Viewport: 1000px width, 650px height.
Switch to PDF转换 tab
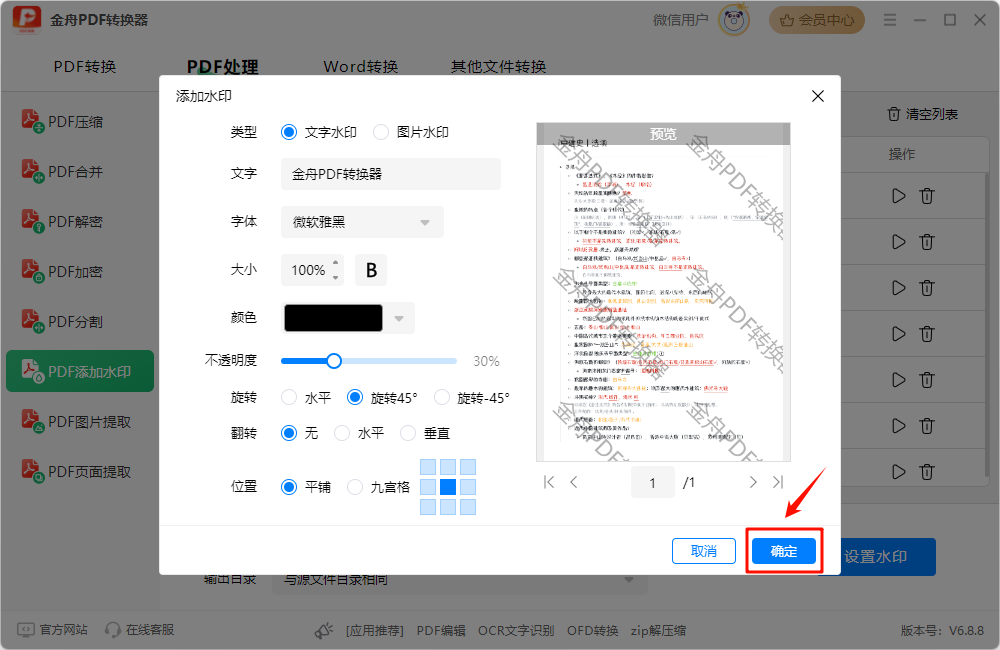[x=85, y=66]
